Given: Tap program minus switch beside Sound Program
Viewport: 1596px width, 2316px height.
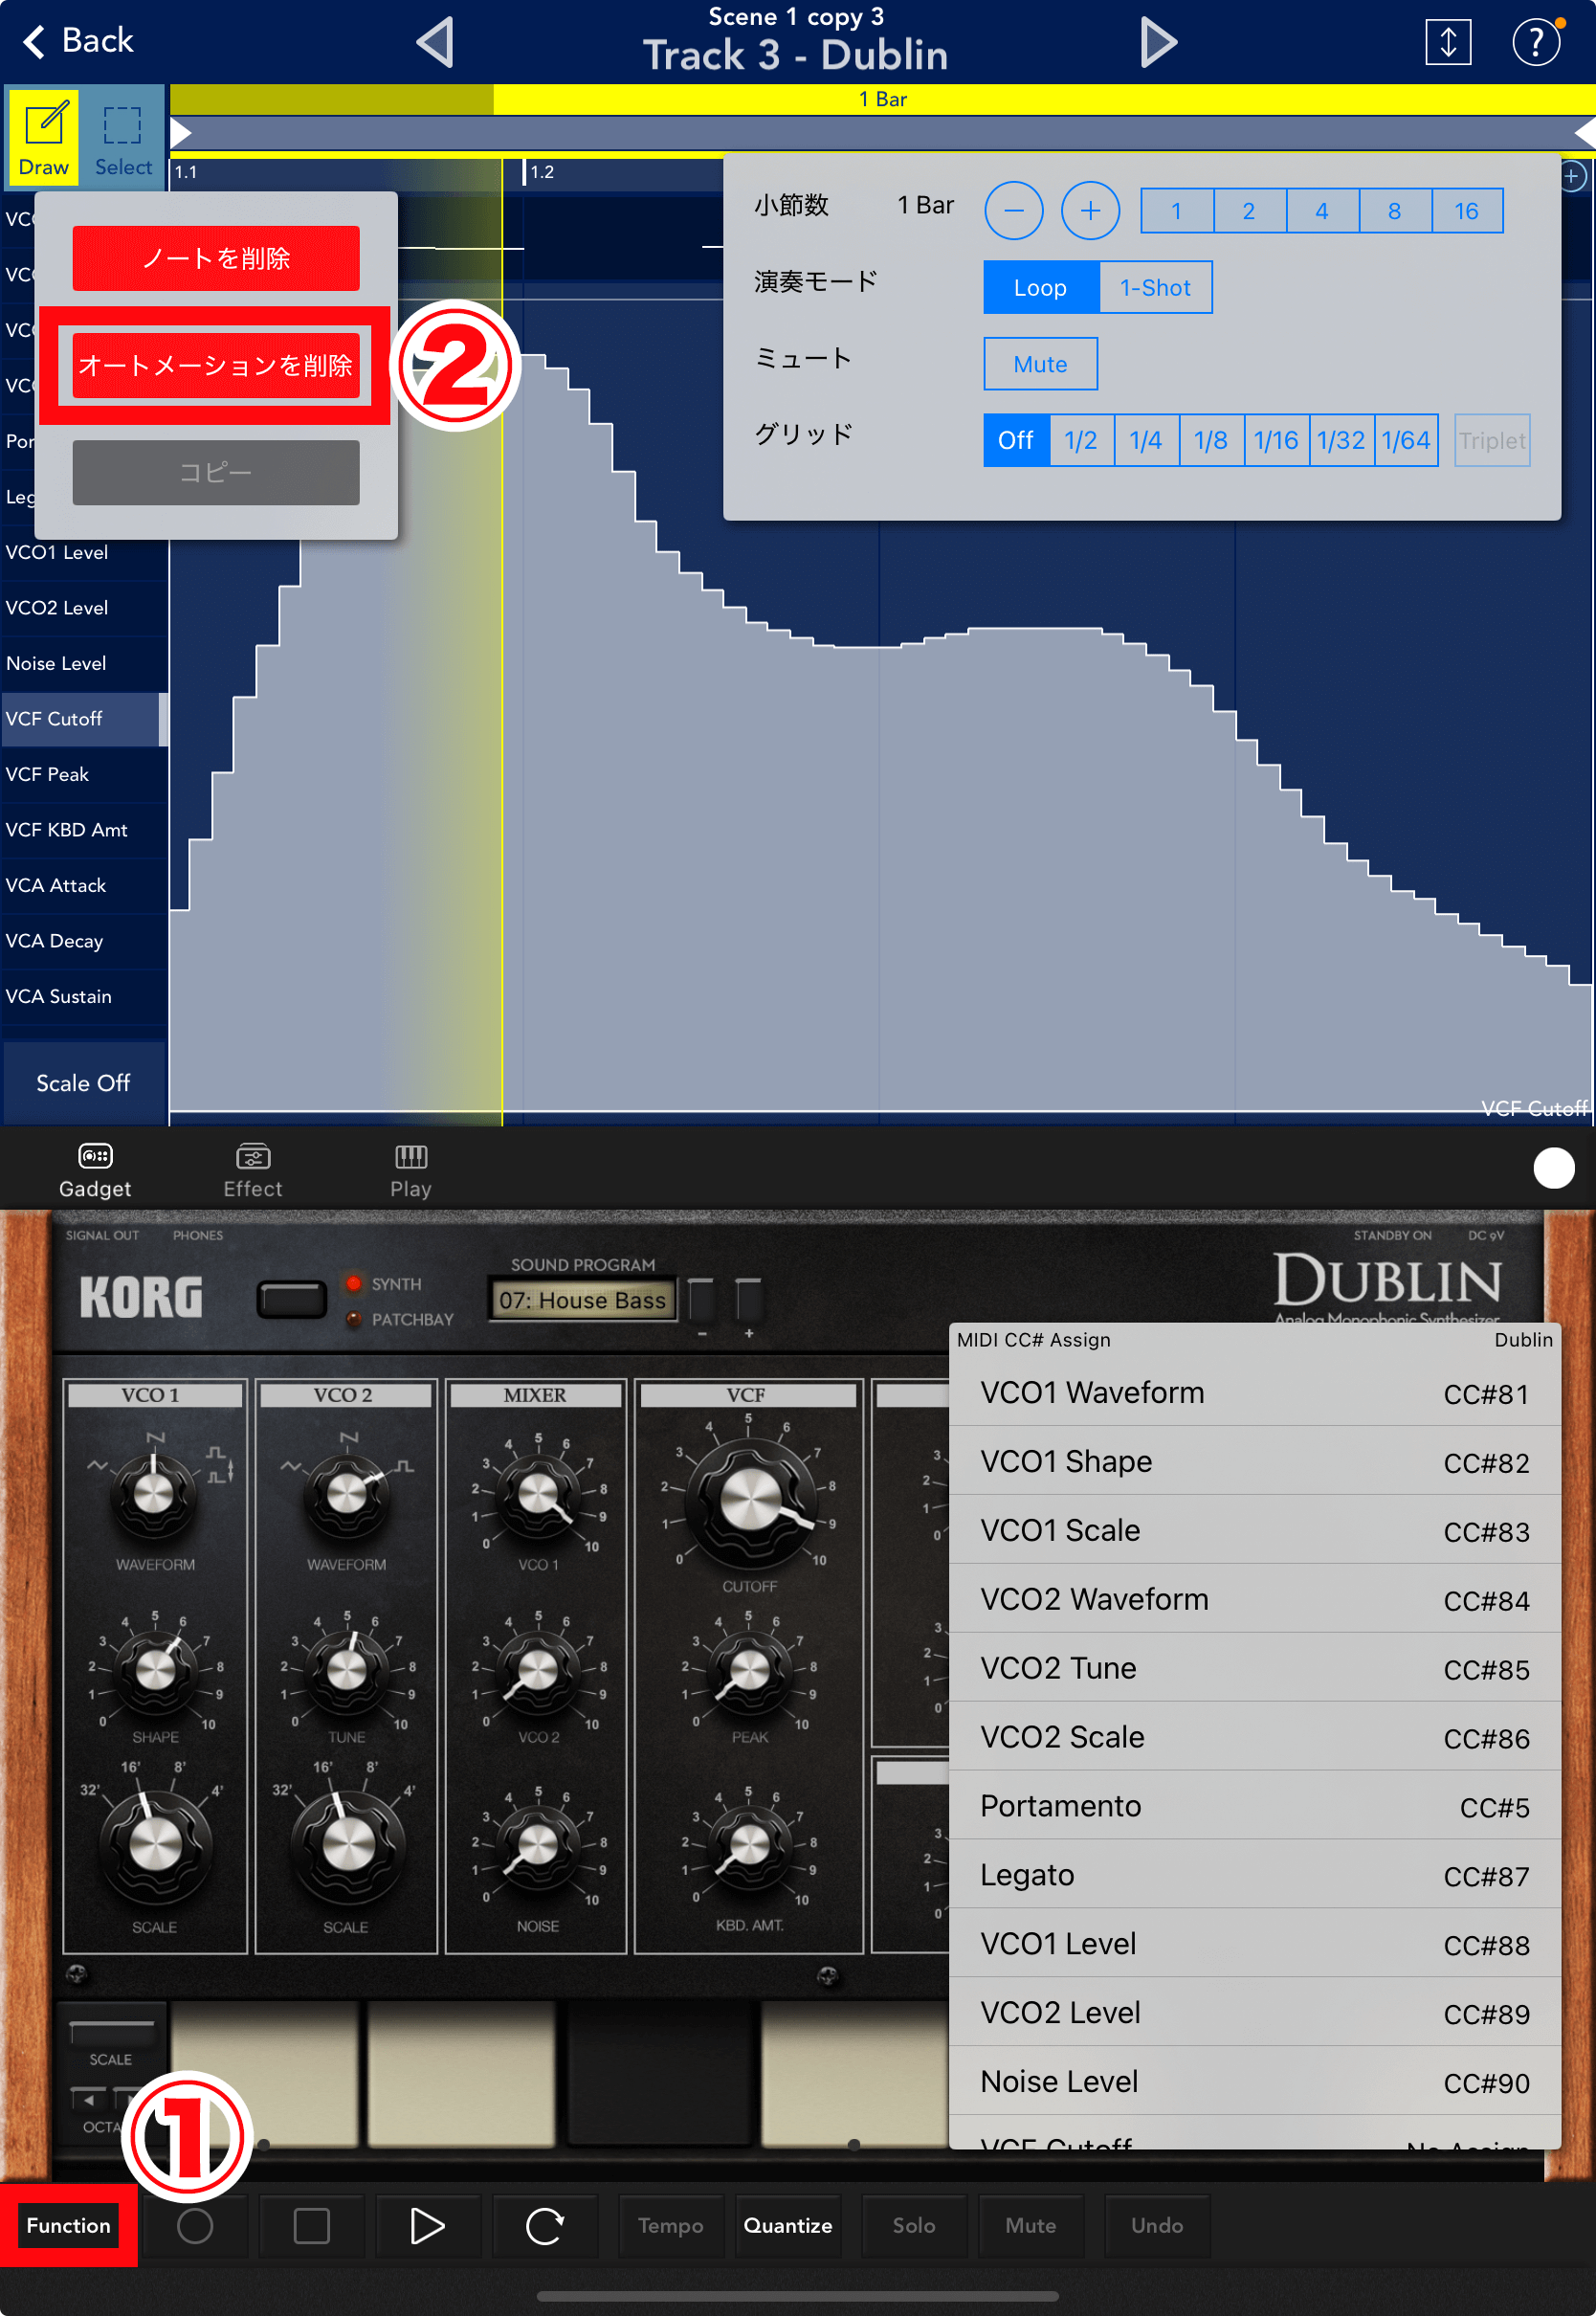Looking at the screenshot, I should coord(702,1300).
